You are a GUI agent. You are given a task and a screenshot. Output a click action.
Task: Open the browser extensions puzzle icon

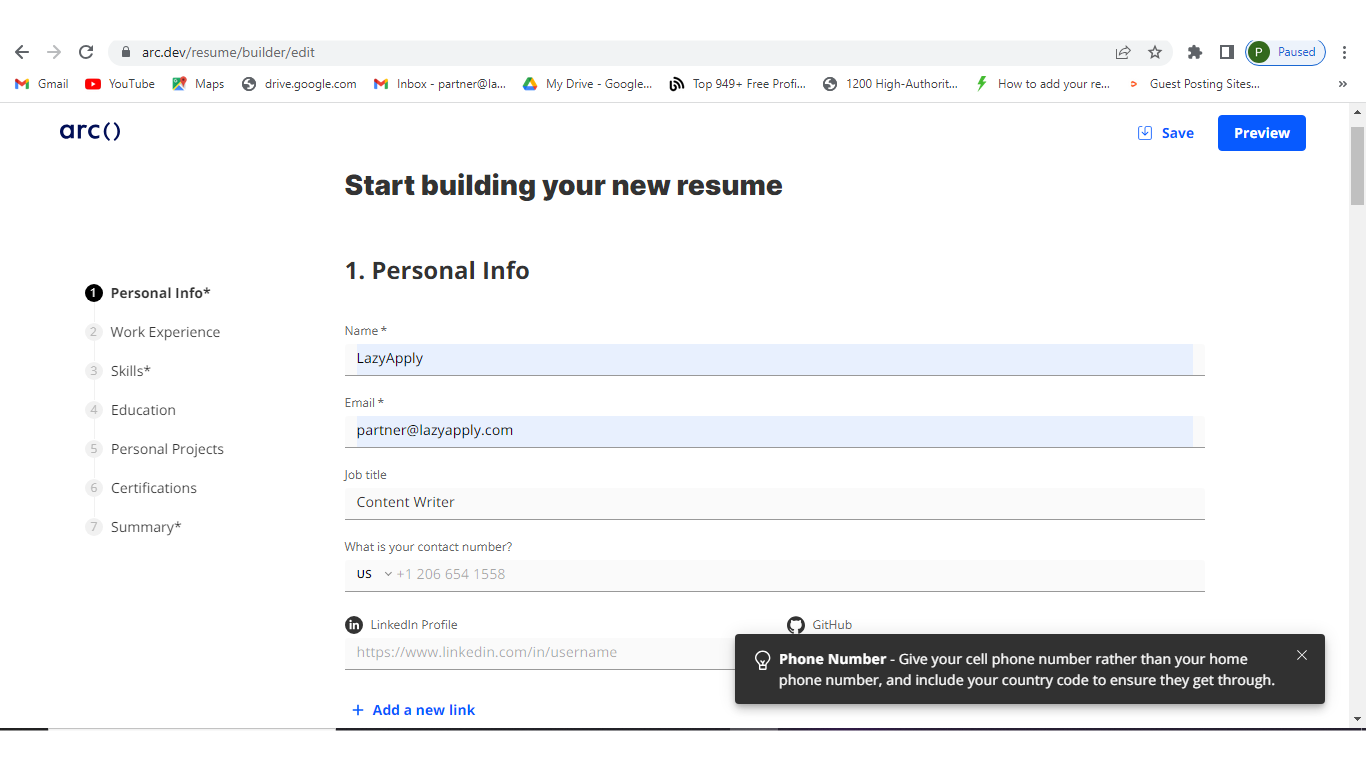point(1194,52)
